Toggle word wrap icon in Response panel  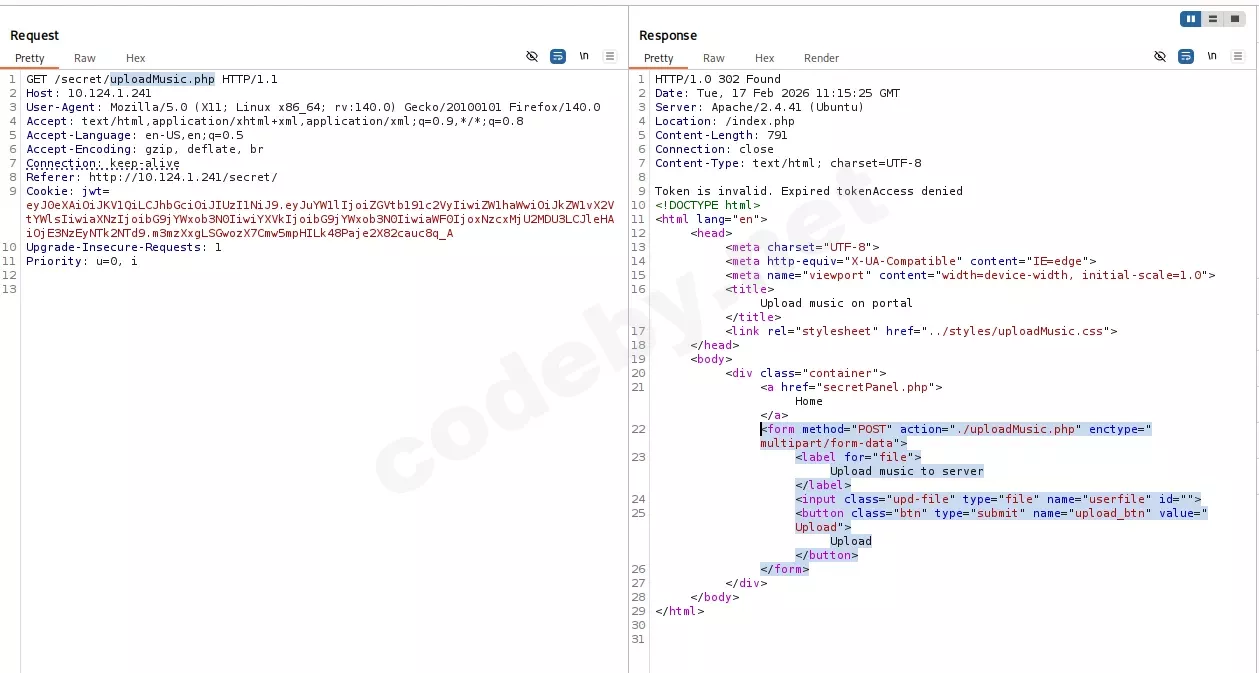pyautogui.click(x=1186, y=57)
